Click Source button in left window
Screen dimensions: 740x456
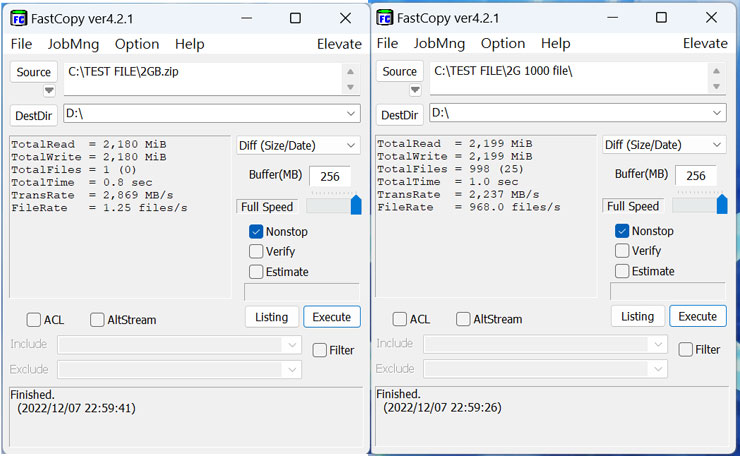[x=34, y=72]
